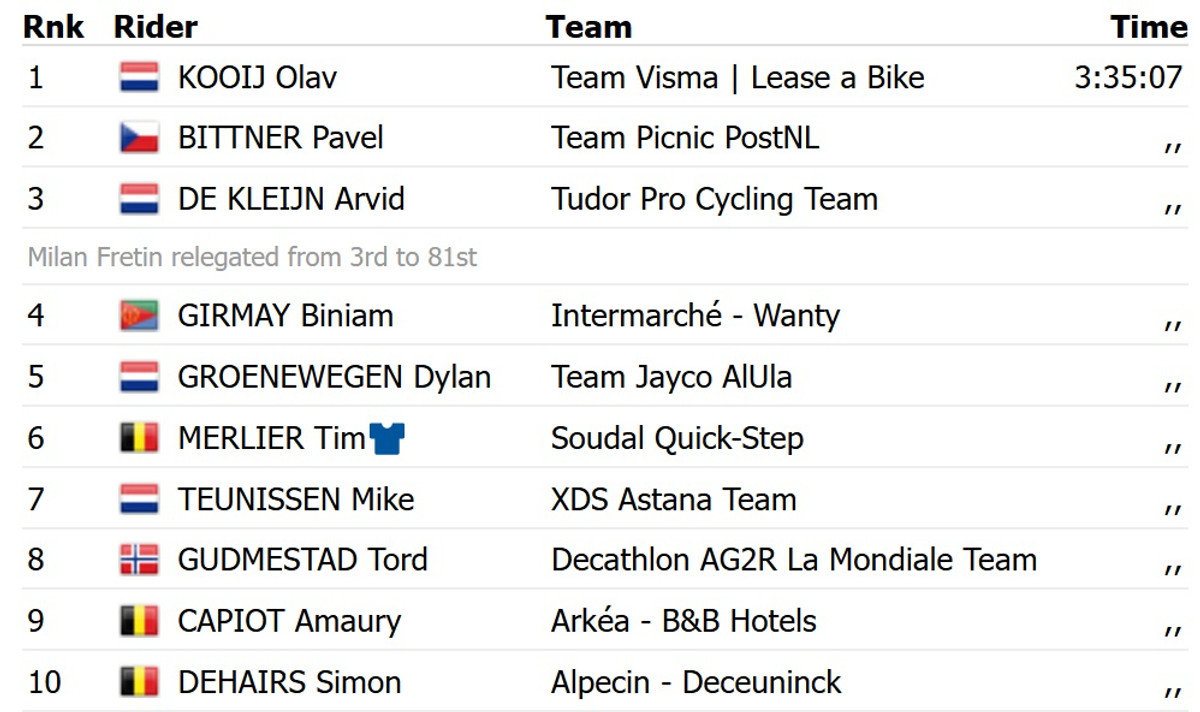Open the Alpecin - Deceuninck team page
Screen dimensions: 1200x712
[x=696, y=682]
